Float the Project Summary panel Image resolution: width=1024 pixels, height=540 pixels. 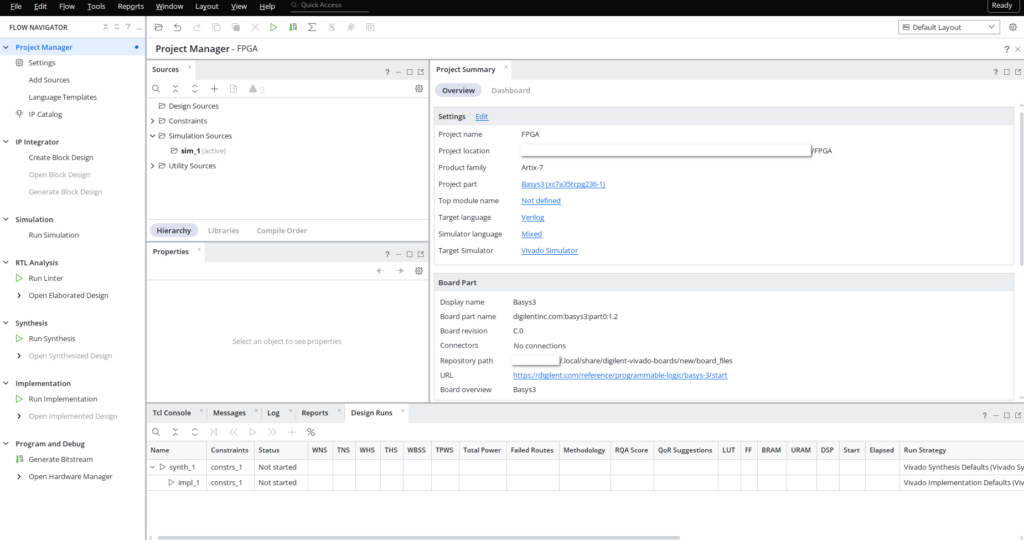coord(1018,72)
